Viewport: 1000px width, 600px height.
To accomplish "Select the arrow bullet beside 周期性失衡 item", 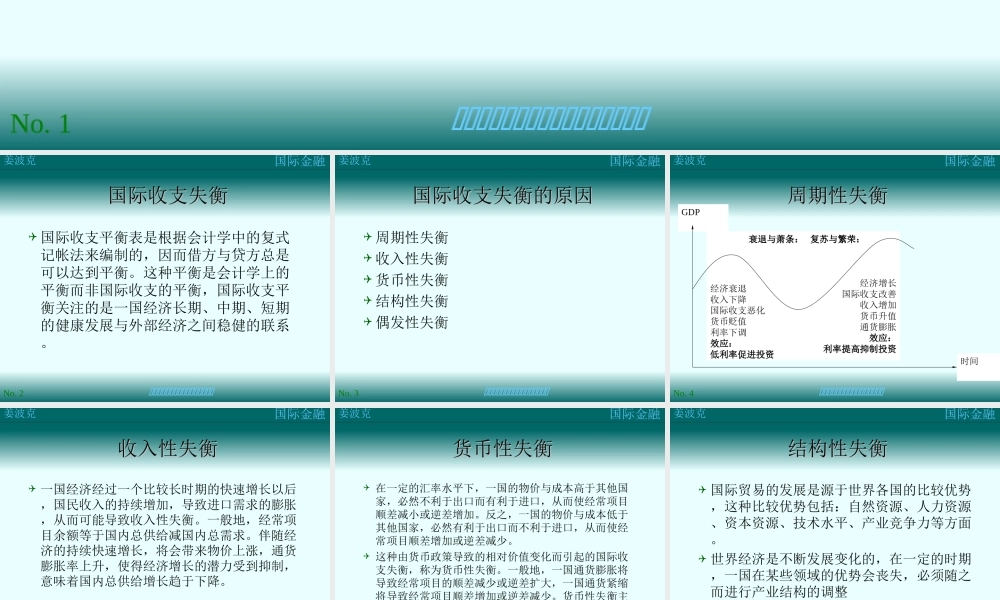I will pos(367,237).
